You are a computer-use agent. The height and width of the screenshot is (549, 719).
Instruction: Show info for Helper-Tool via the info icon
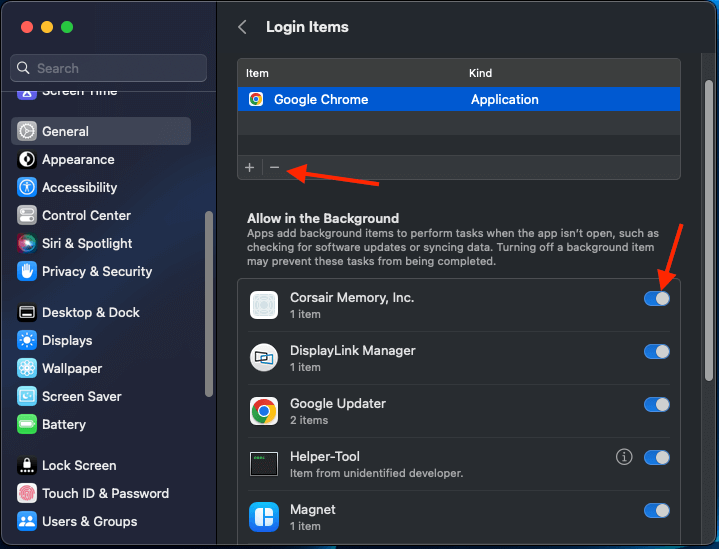point(624,457)
